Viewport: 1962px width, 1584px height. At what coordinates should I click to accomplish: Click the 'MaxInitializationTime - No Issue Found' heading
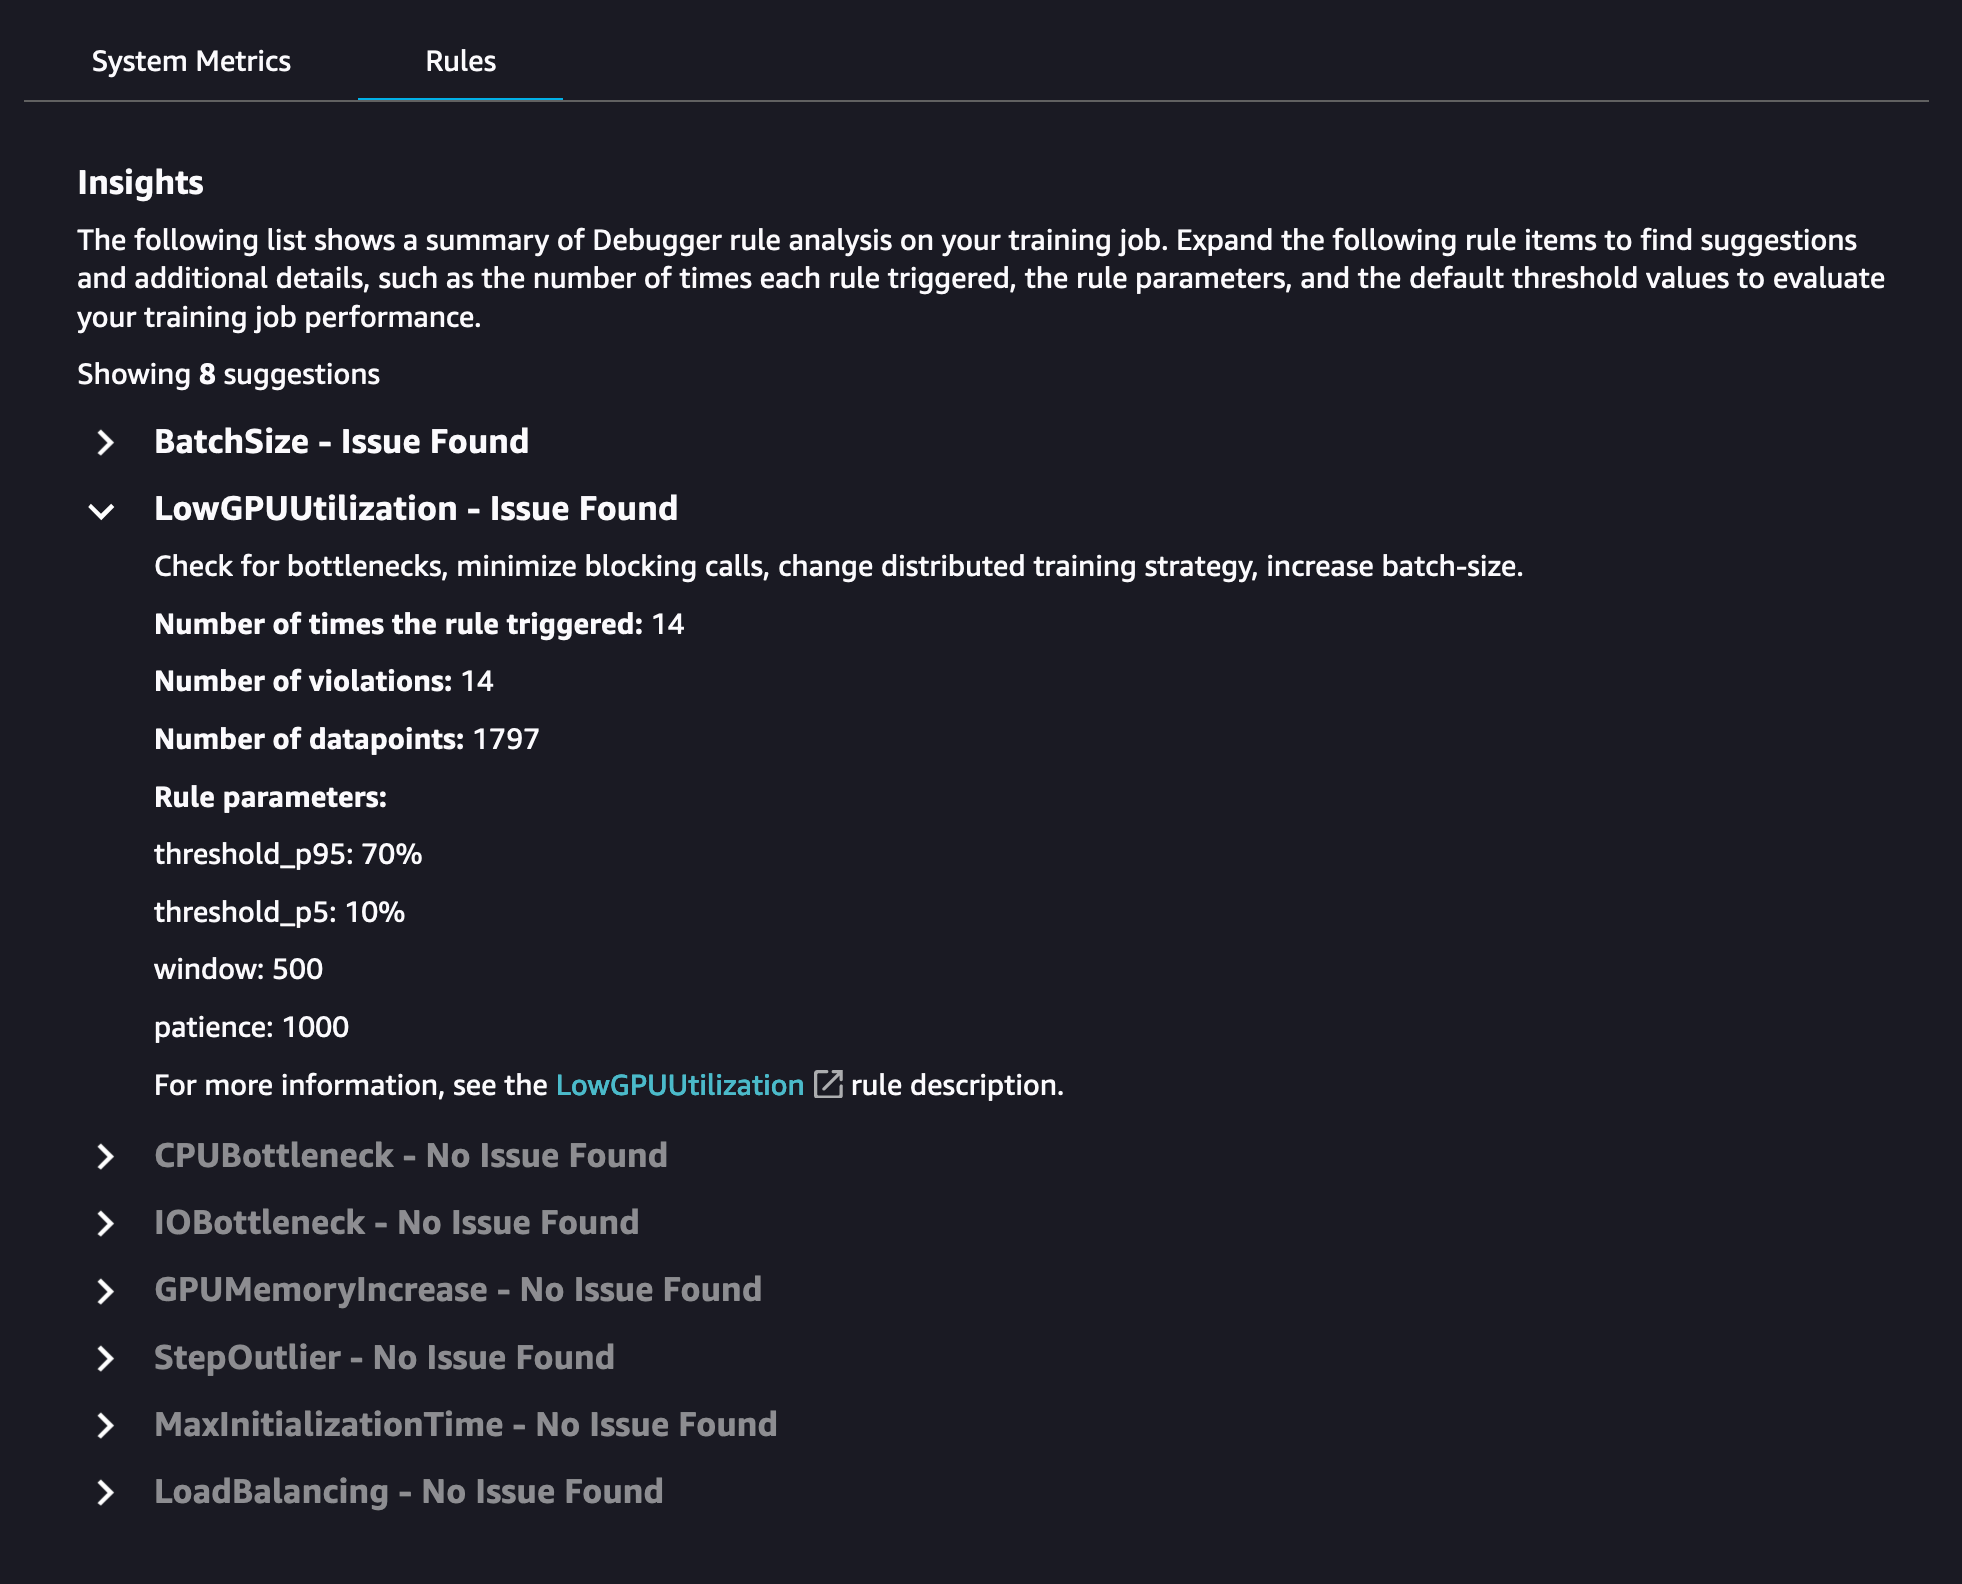(x=465, y=1424)
